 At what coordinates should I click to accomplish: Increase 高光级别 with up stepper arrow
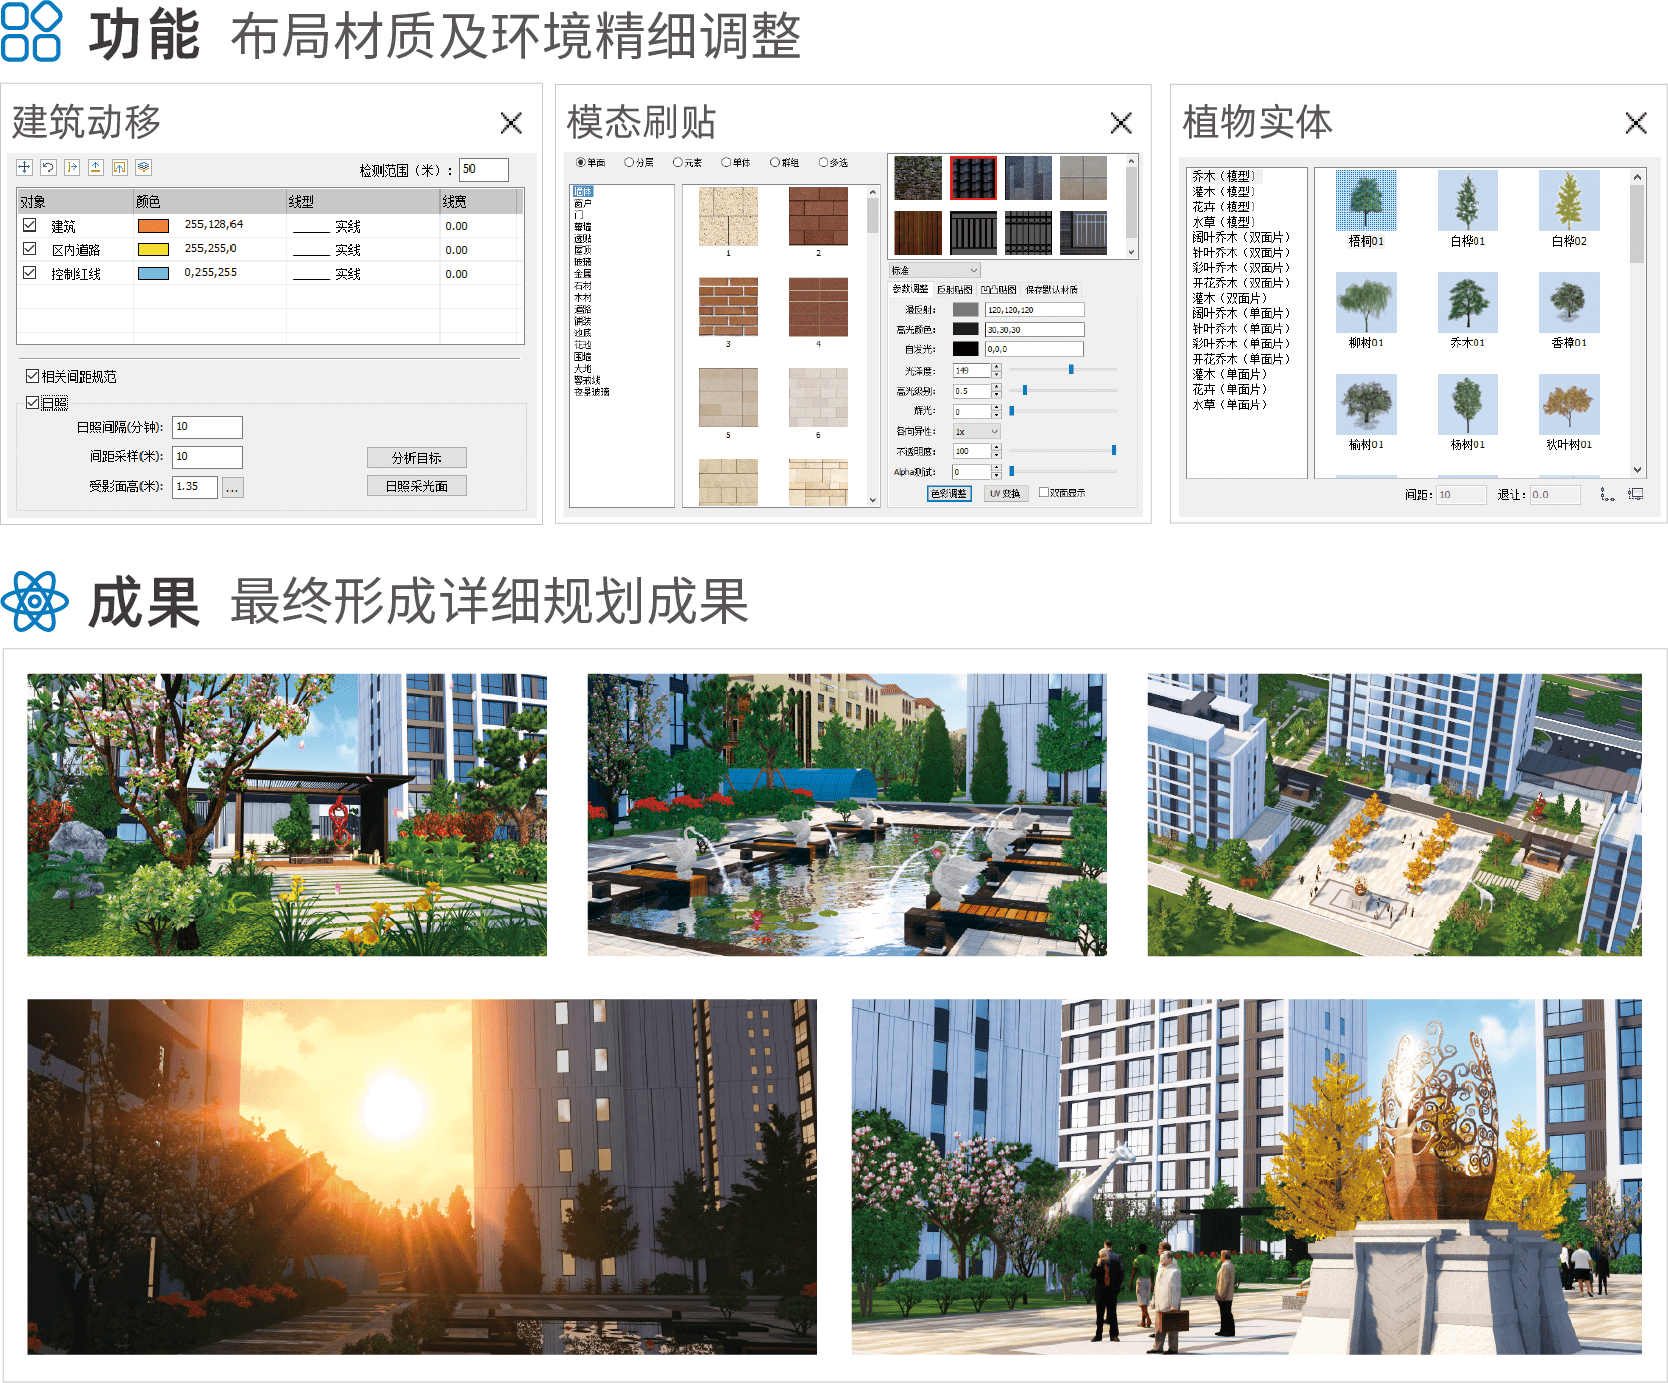coord(996,387)
